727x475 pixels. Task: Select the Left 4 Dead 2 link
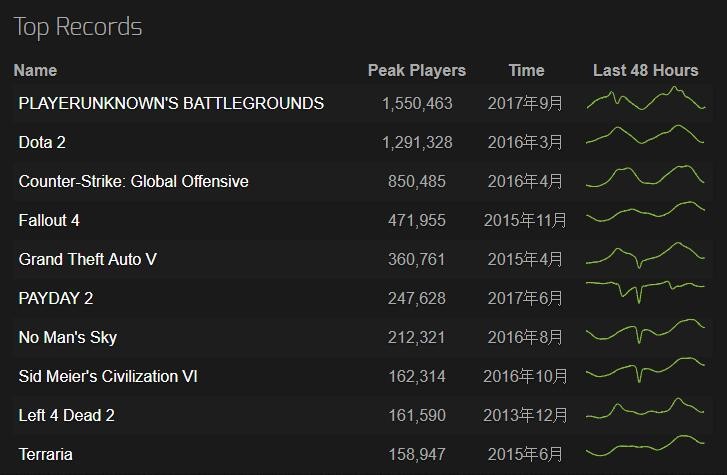(x=66, y=415)
